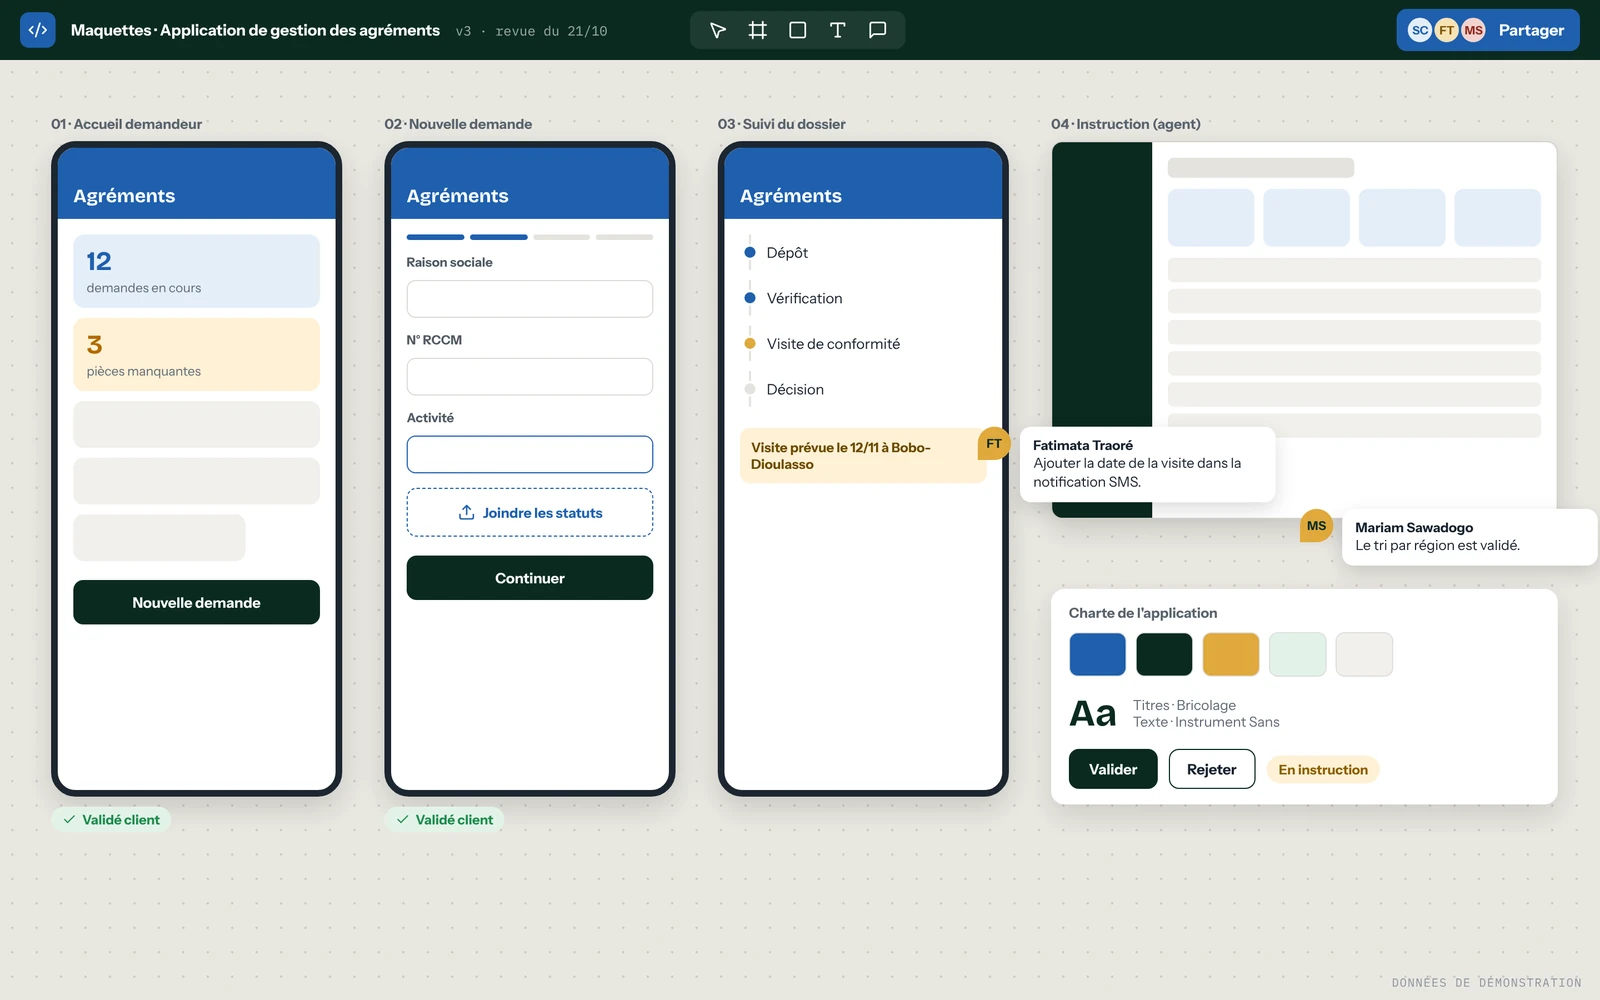The image size is (1600, 1000).
Task: Select the pointer/move tool
Action: coord(718,30)
